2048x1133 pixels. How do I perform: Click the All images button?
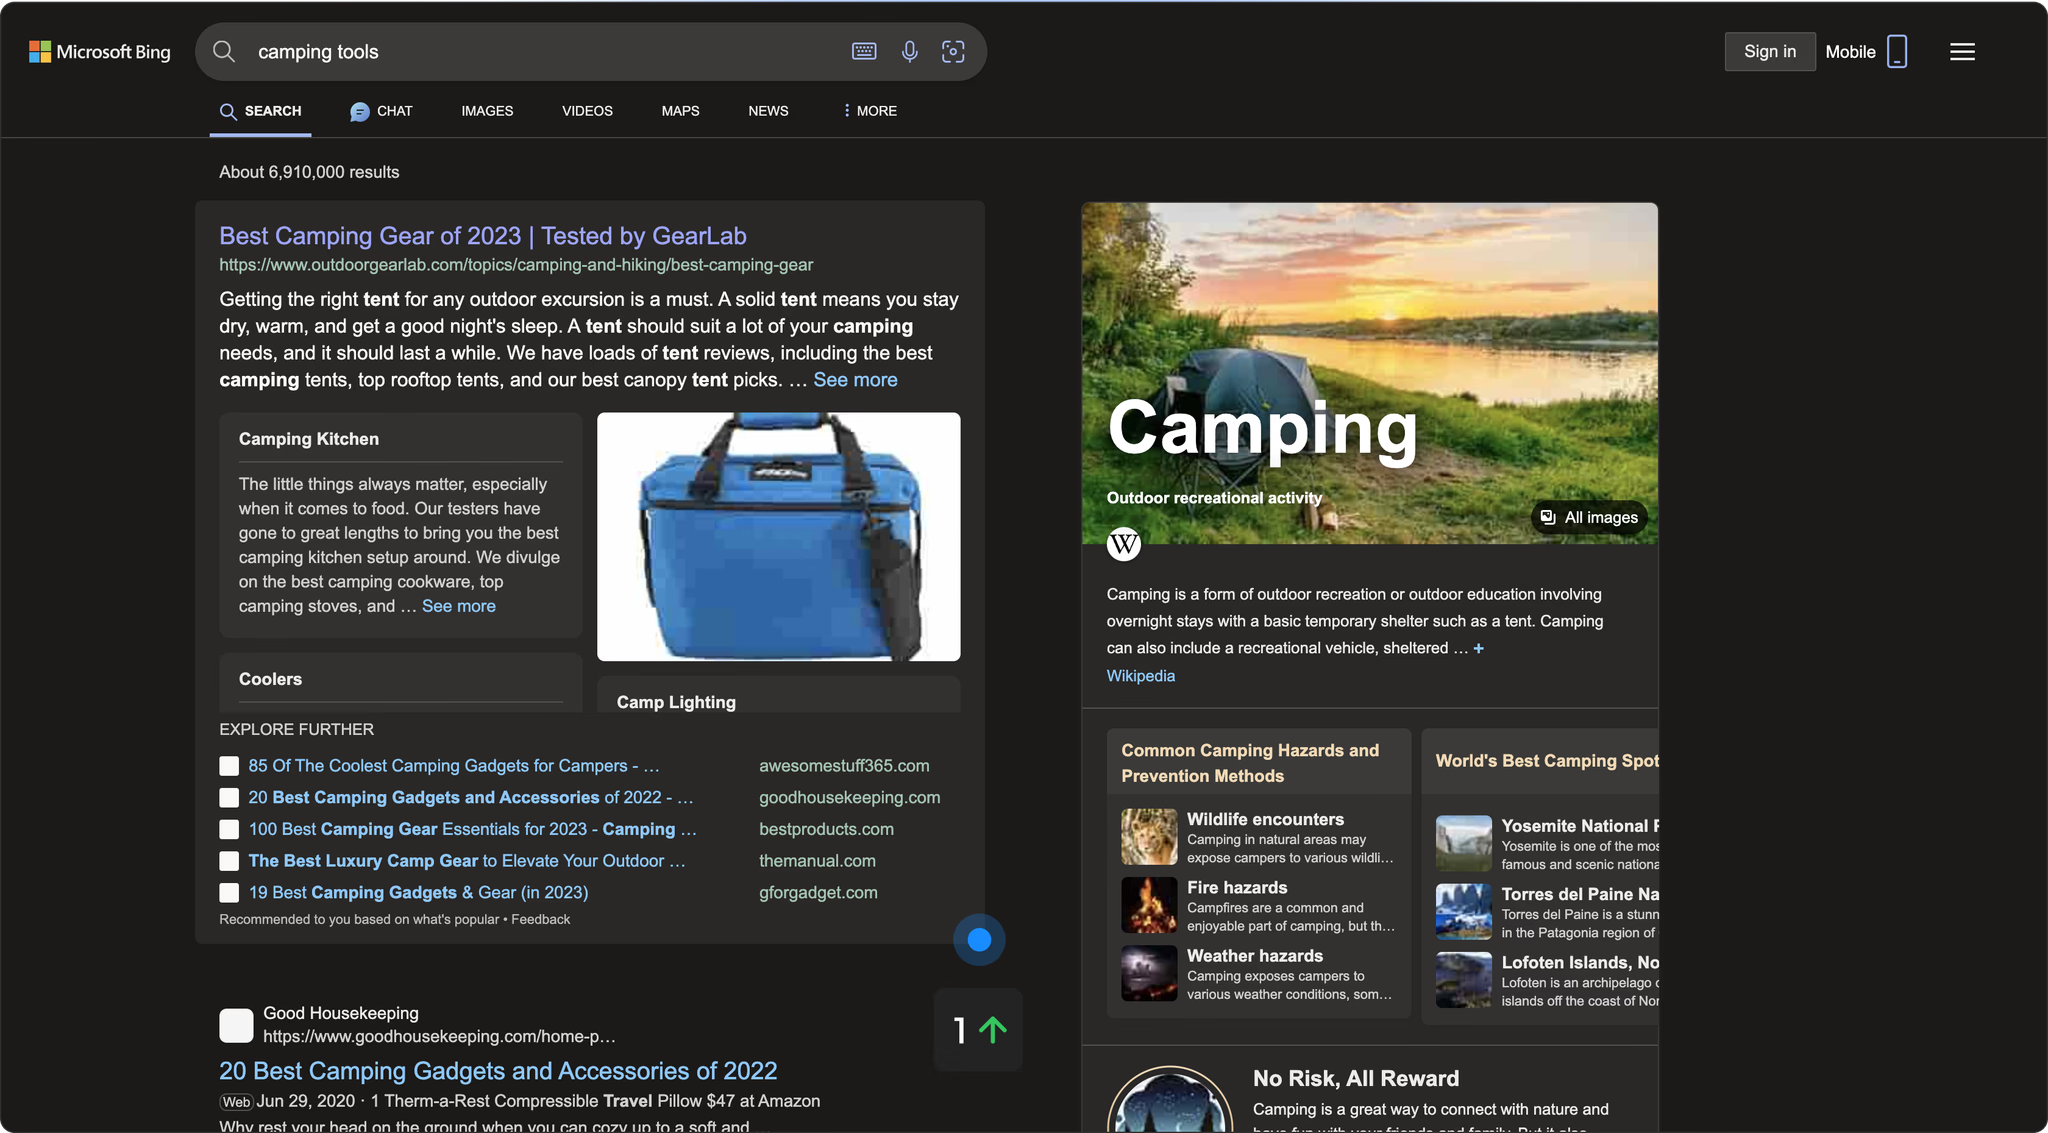tap(1589, 517)
